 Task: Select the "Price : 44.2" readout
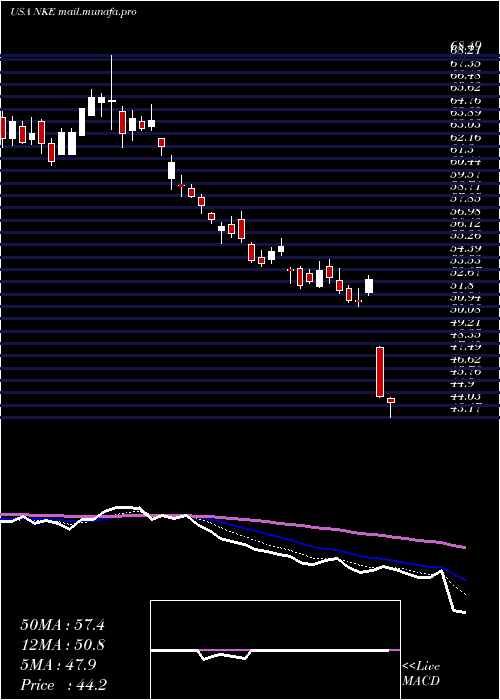point(62,685)
